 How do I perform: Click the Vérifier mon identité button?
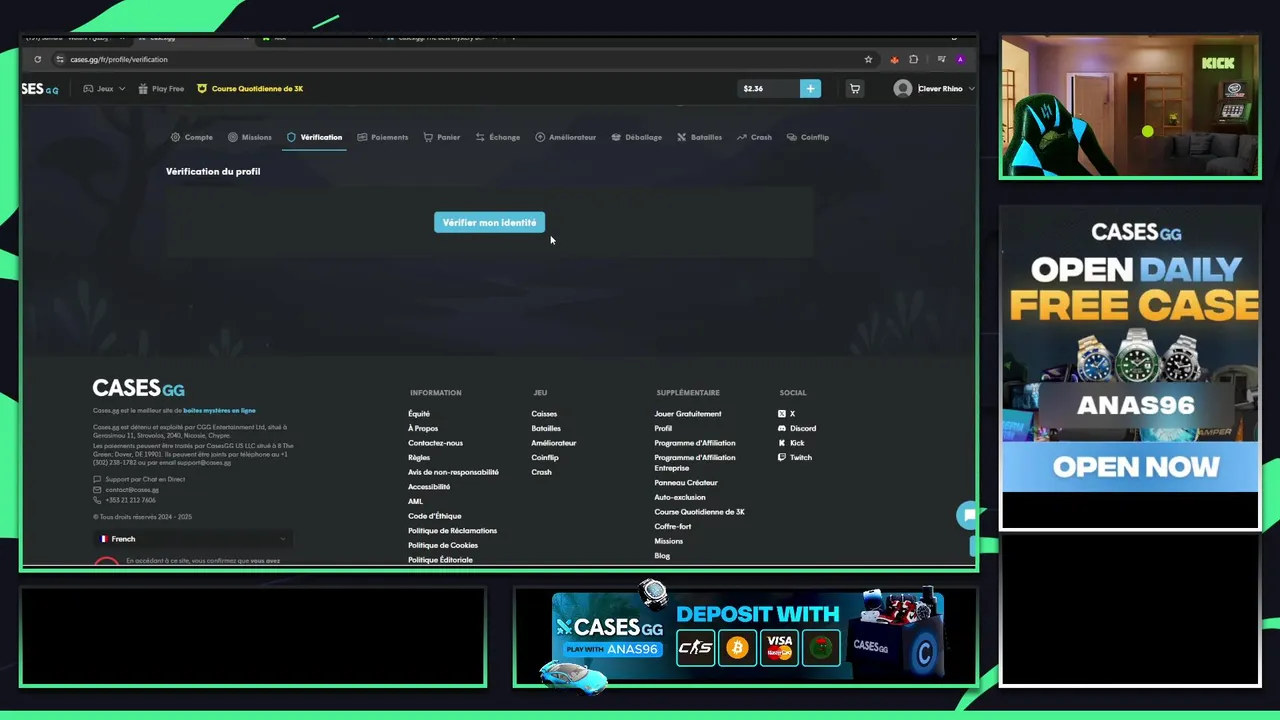pyautogui.click(x=489, y=223)
